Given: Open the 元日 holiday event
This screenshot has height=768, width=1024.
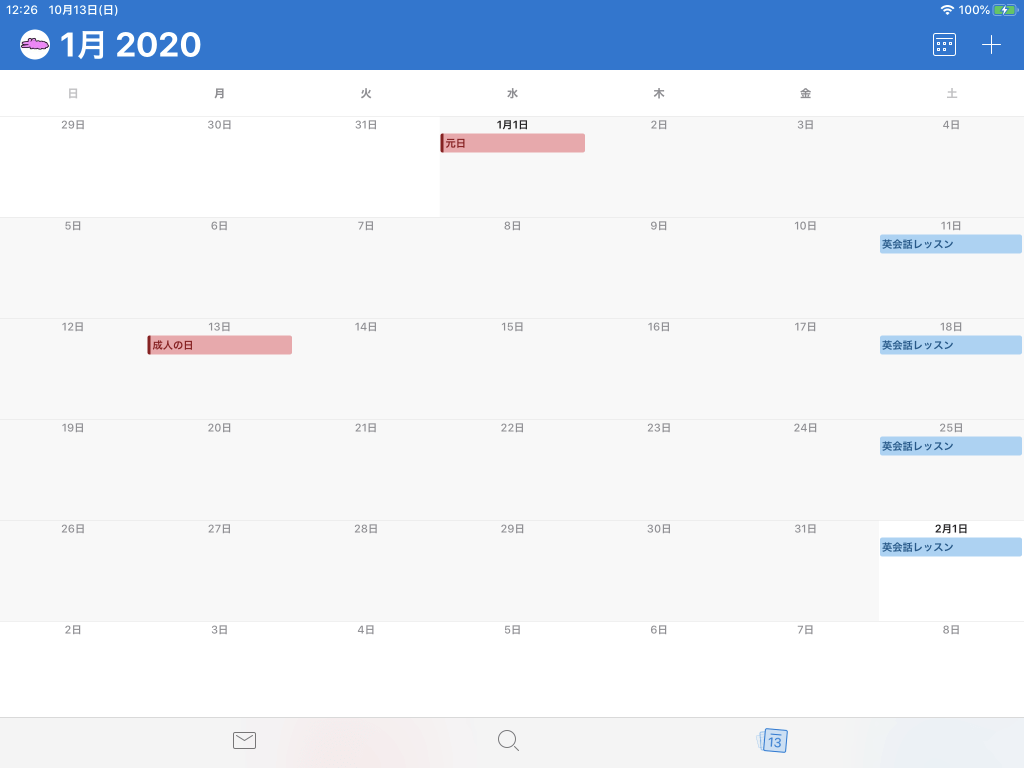Looking at the screenshot, I should pos(513,143).
